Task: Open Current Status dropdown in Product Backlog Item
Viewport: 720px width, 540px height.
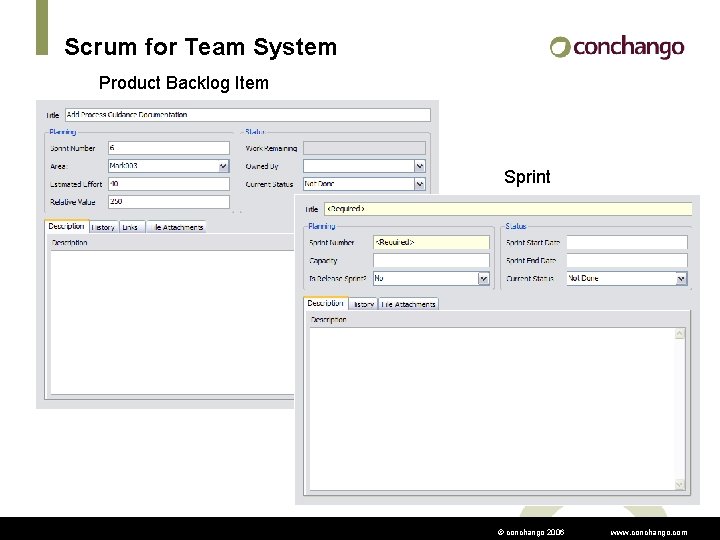Action: coord(419,184)
